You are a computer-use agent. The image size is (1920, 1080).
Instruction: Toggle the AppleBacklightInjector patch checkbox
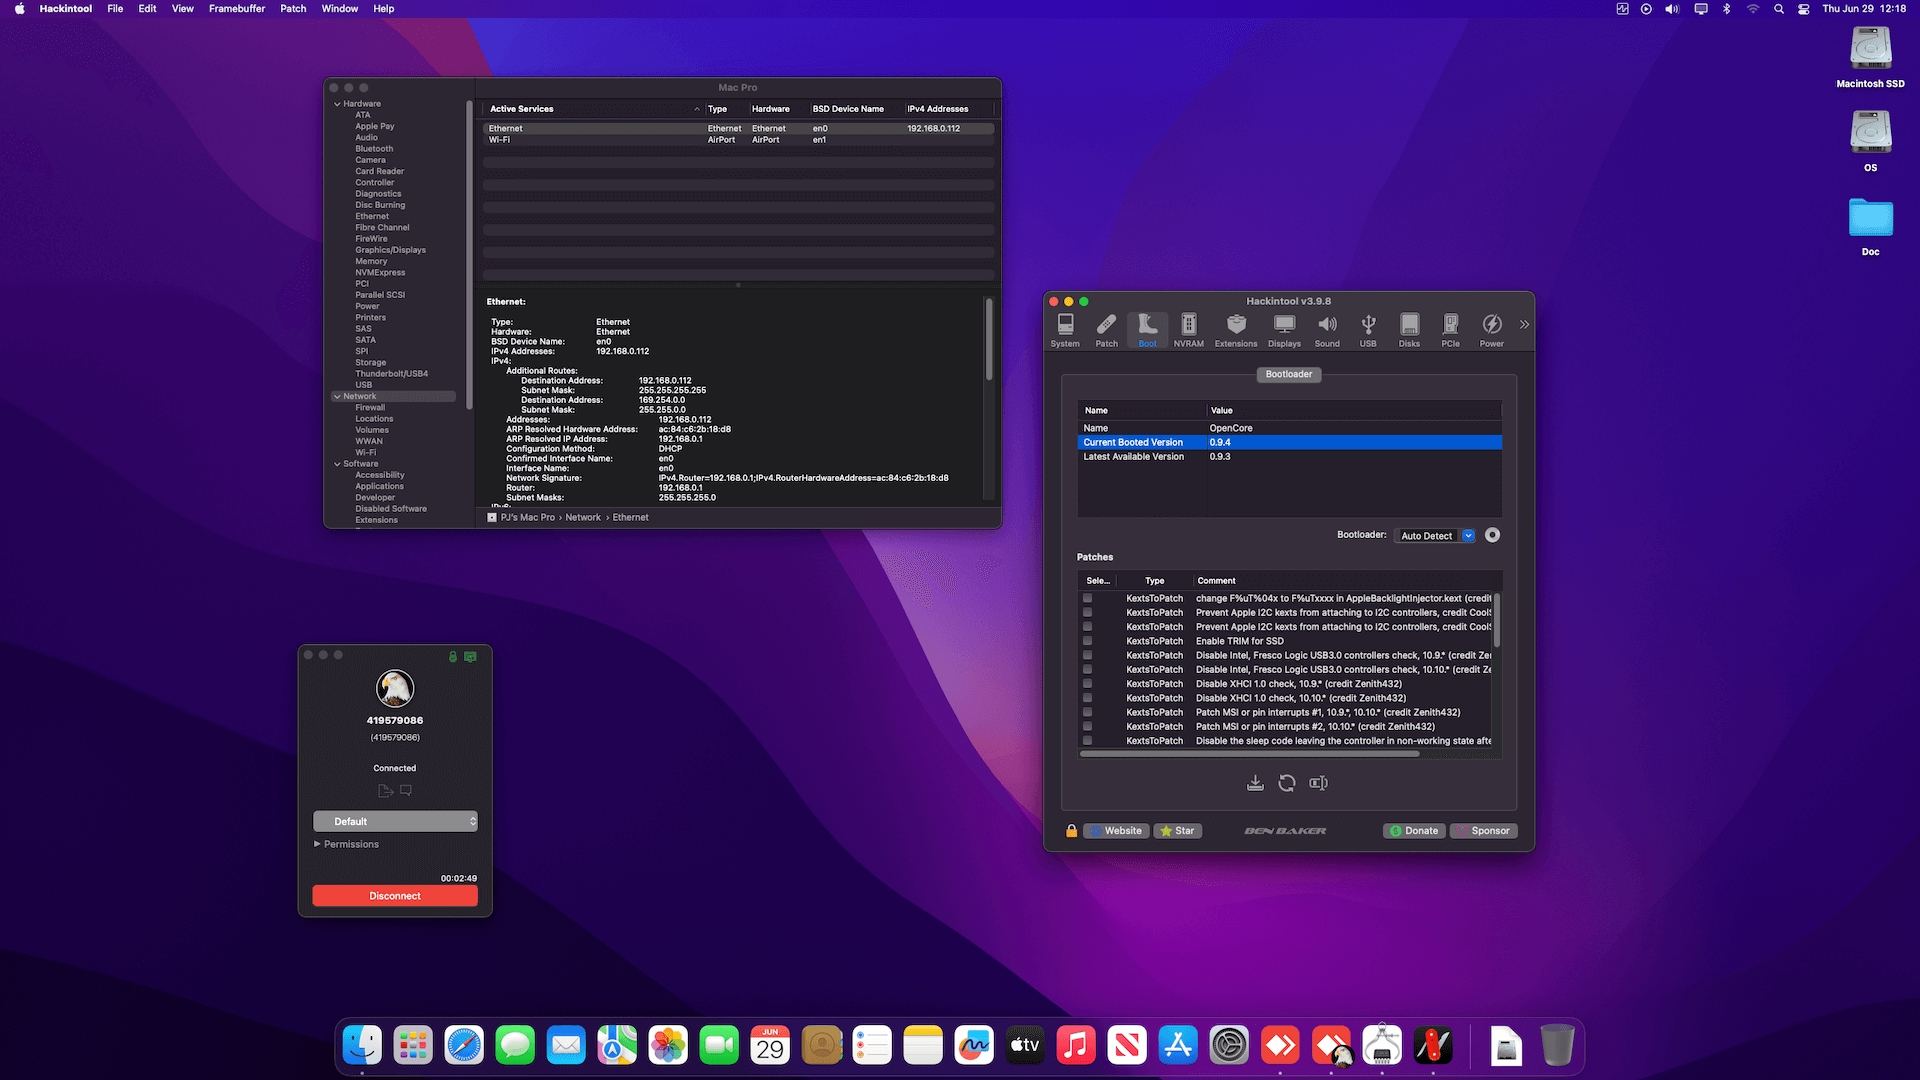(1087, 598)
